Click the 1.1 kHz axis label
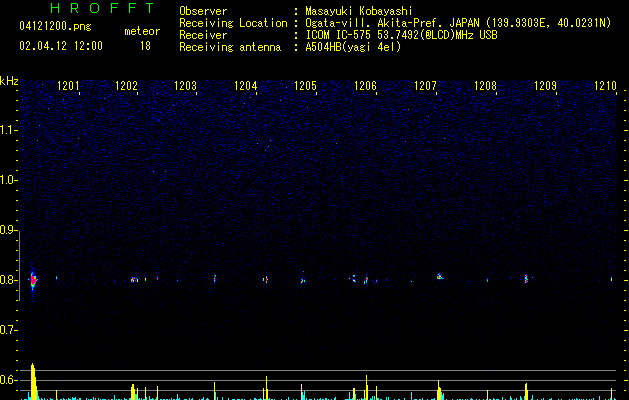The height and width of the screenshot is (400, 629). point(8,130)
